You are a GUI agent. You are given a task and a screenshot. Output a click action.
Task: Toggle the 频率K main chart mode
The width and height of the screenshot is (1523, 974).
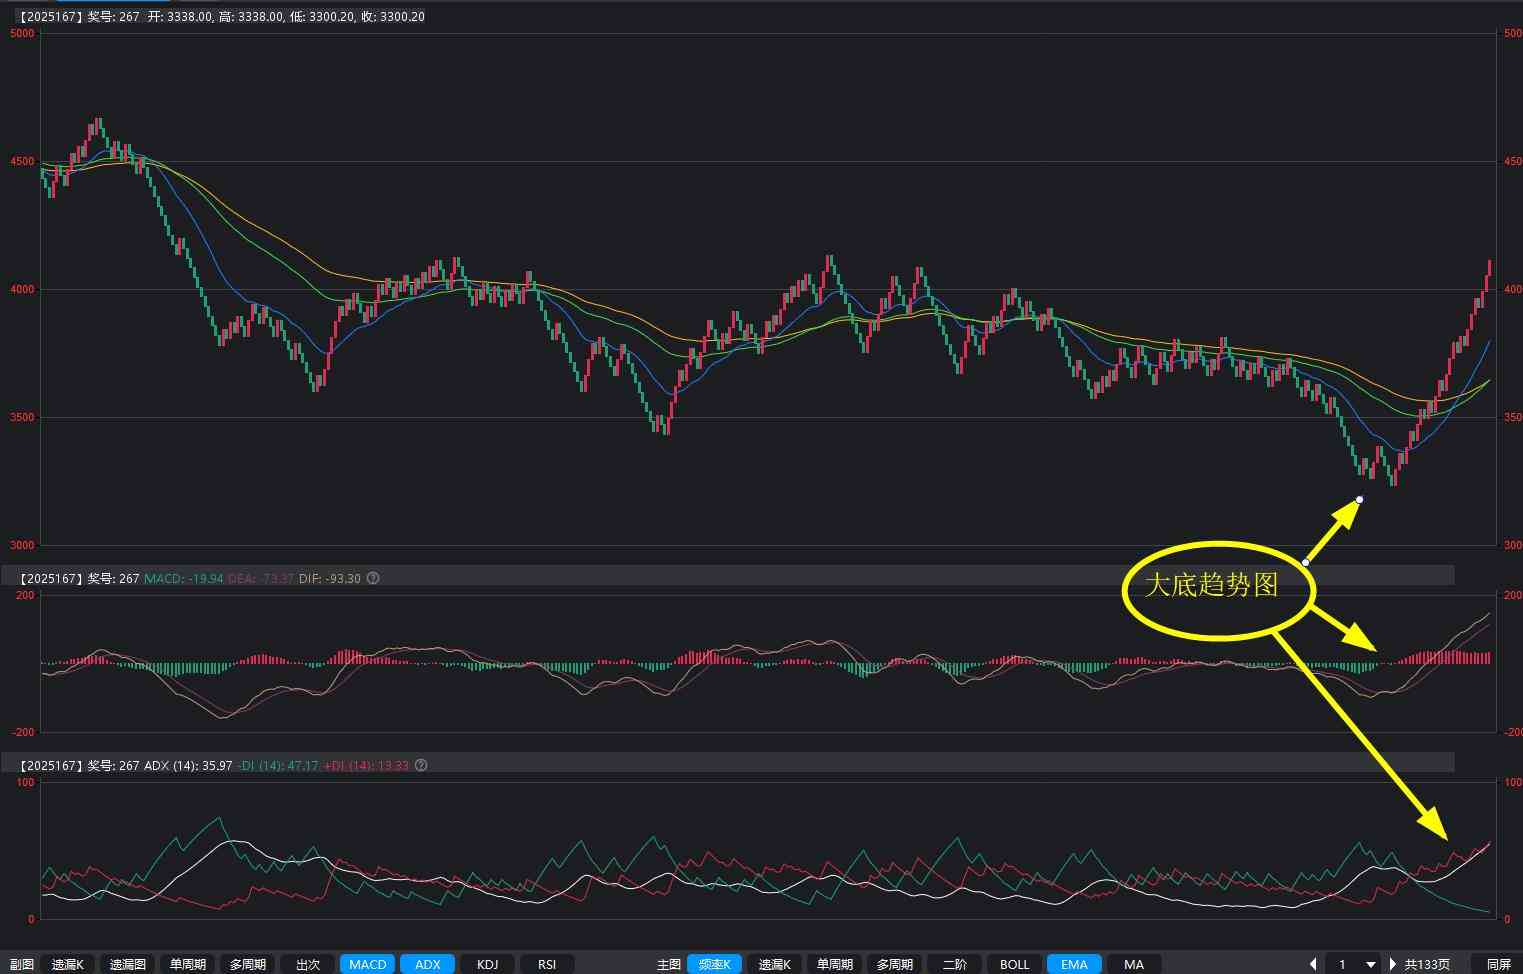click(x=714, y=964)
